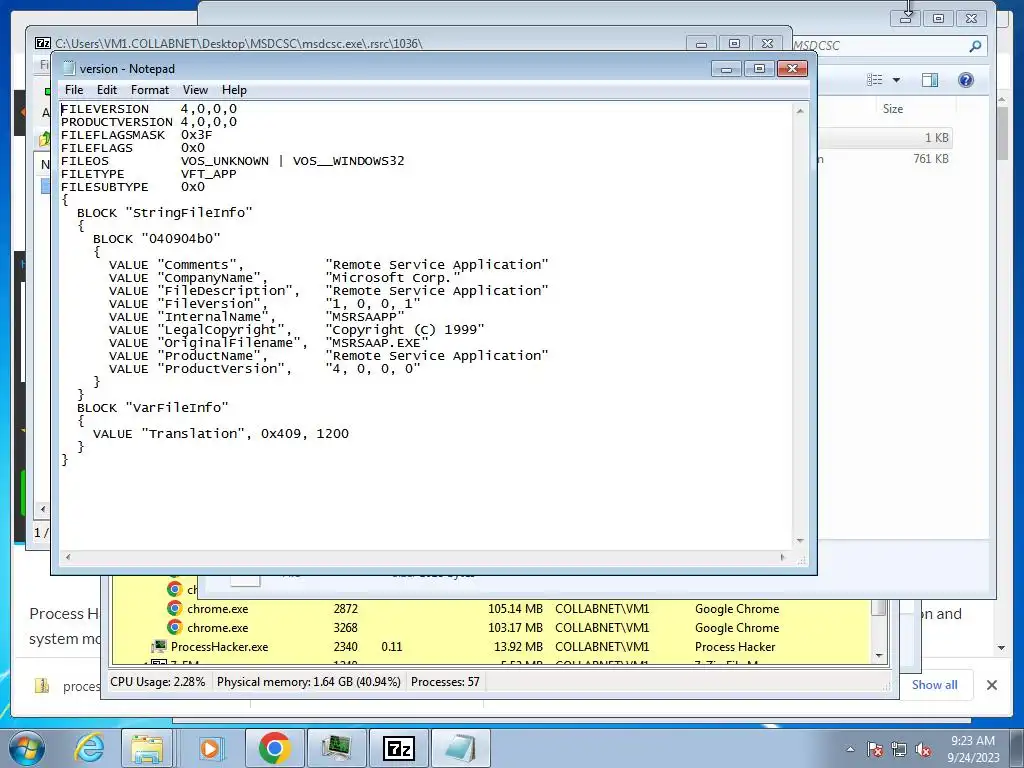Click Physical memory status bar entry
1024x768 pixels.
308,682
